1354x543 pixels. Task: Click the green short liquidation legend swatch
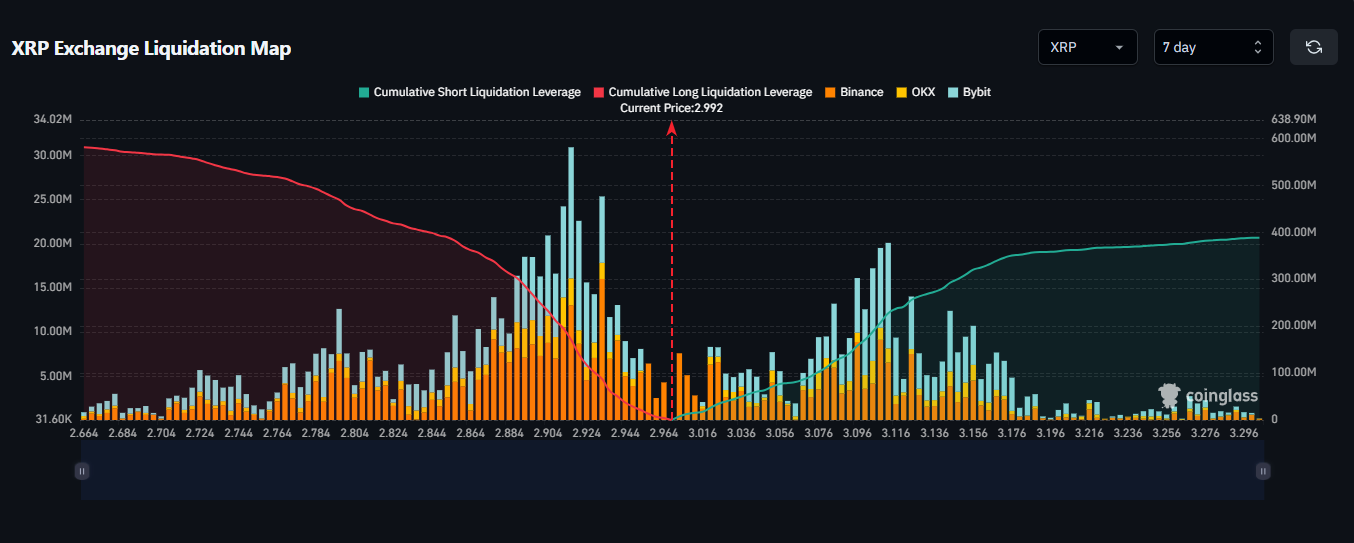364,92
